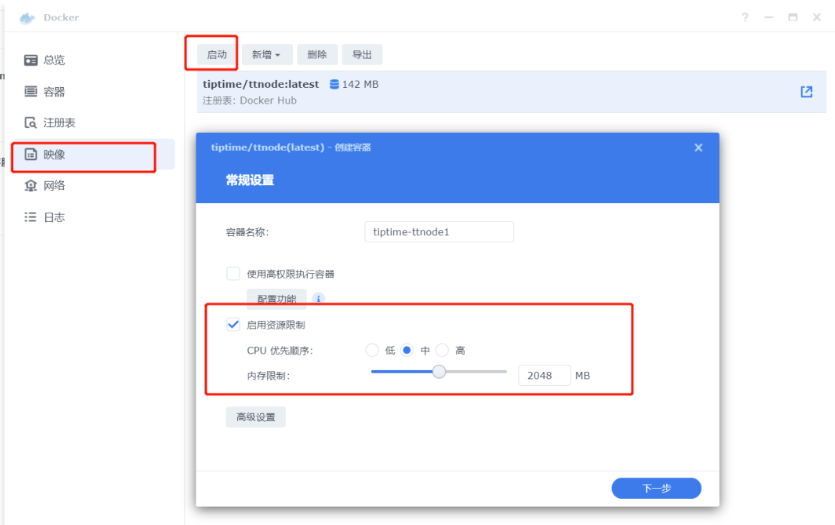Click the info icon beside 配置功能
This screenshot has height=525, width=835.
(x=318, y=298)
